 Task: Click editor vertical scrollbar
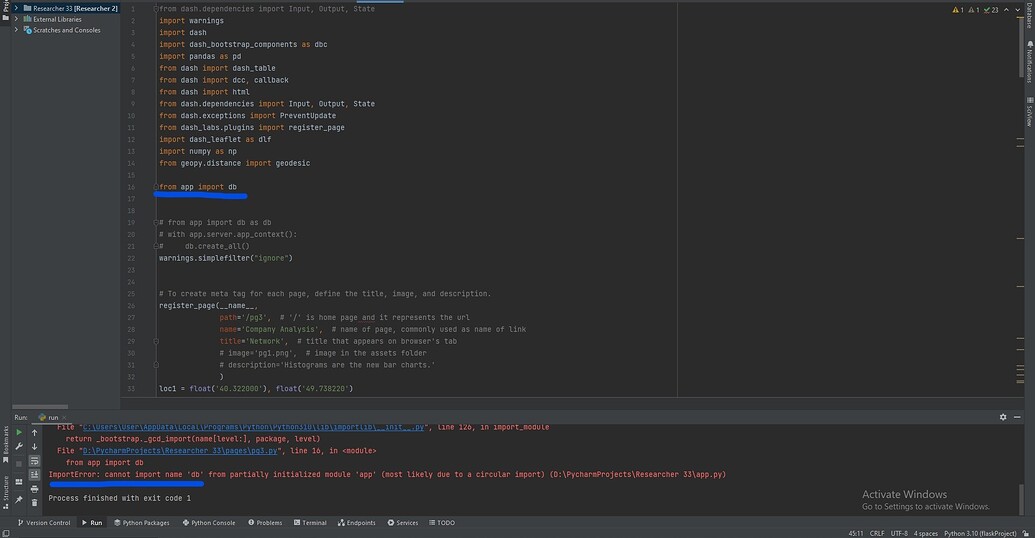pyautogui.click(x=1020, y=48)
